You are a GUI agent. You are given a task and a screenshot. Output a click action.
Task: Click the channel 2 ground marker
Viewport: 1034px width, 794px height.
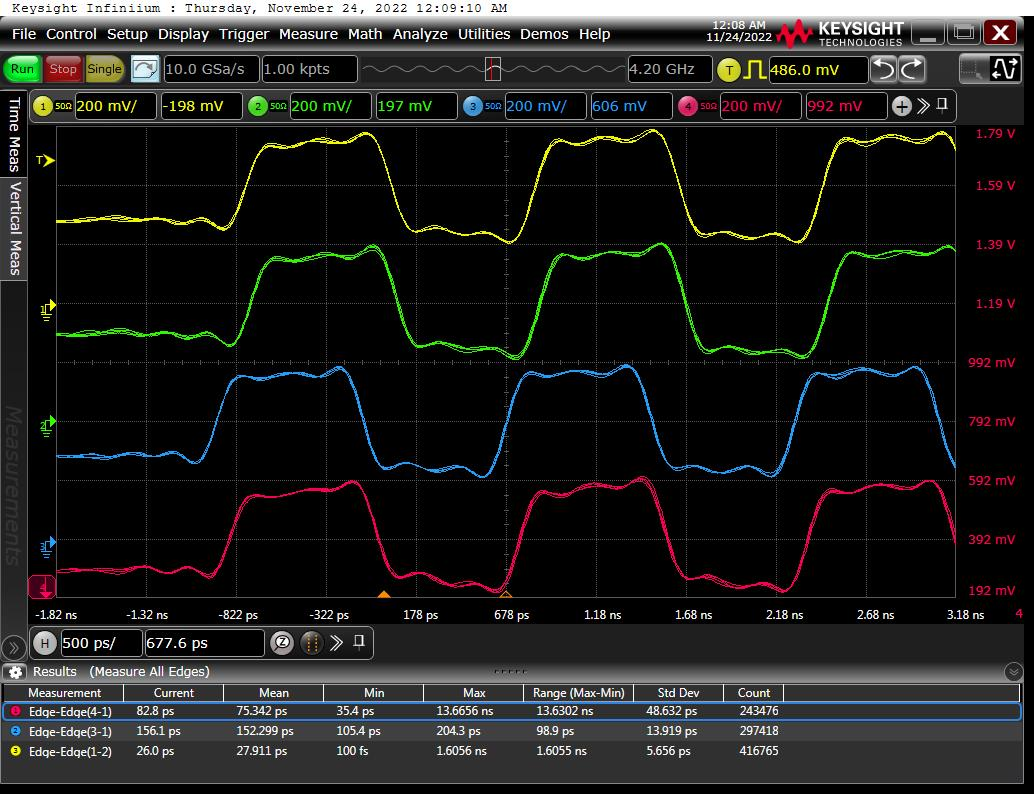47,426
